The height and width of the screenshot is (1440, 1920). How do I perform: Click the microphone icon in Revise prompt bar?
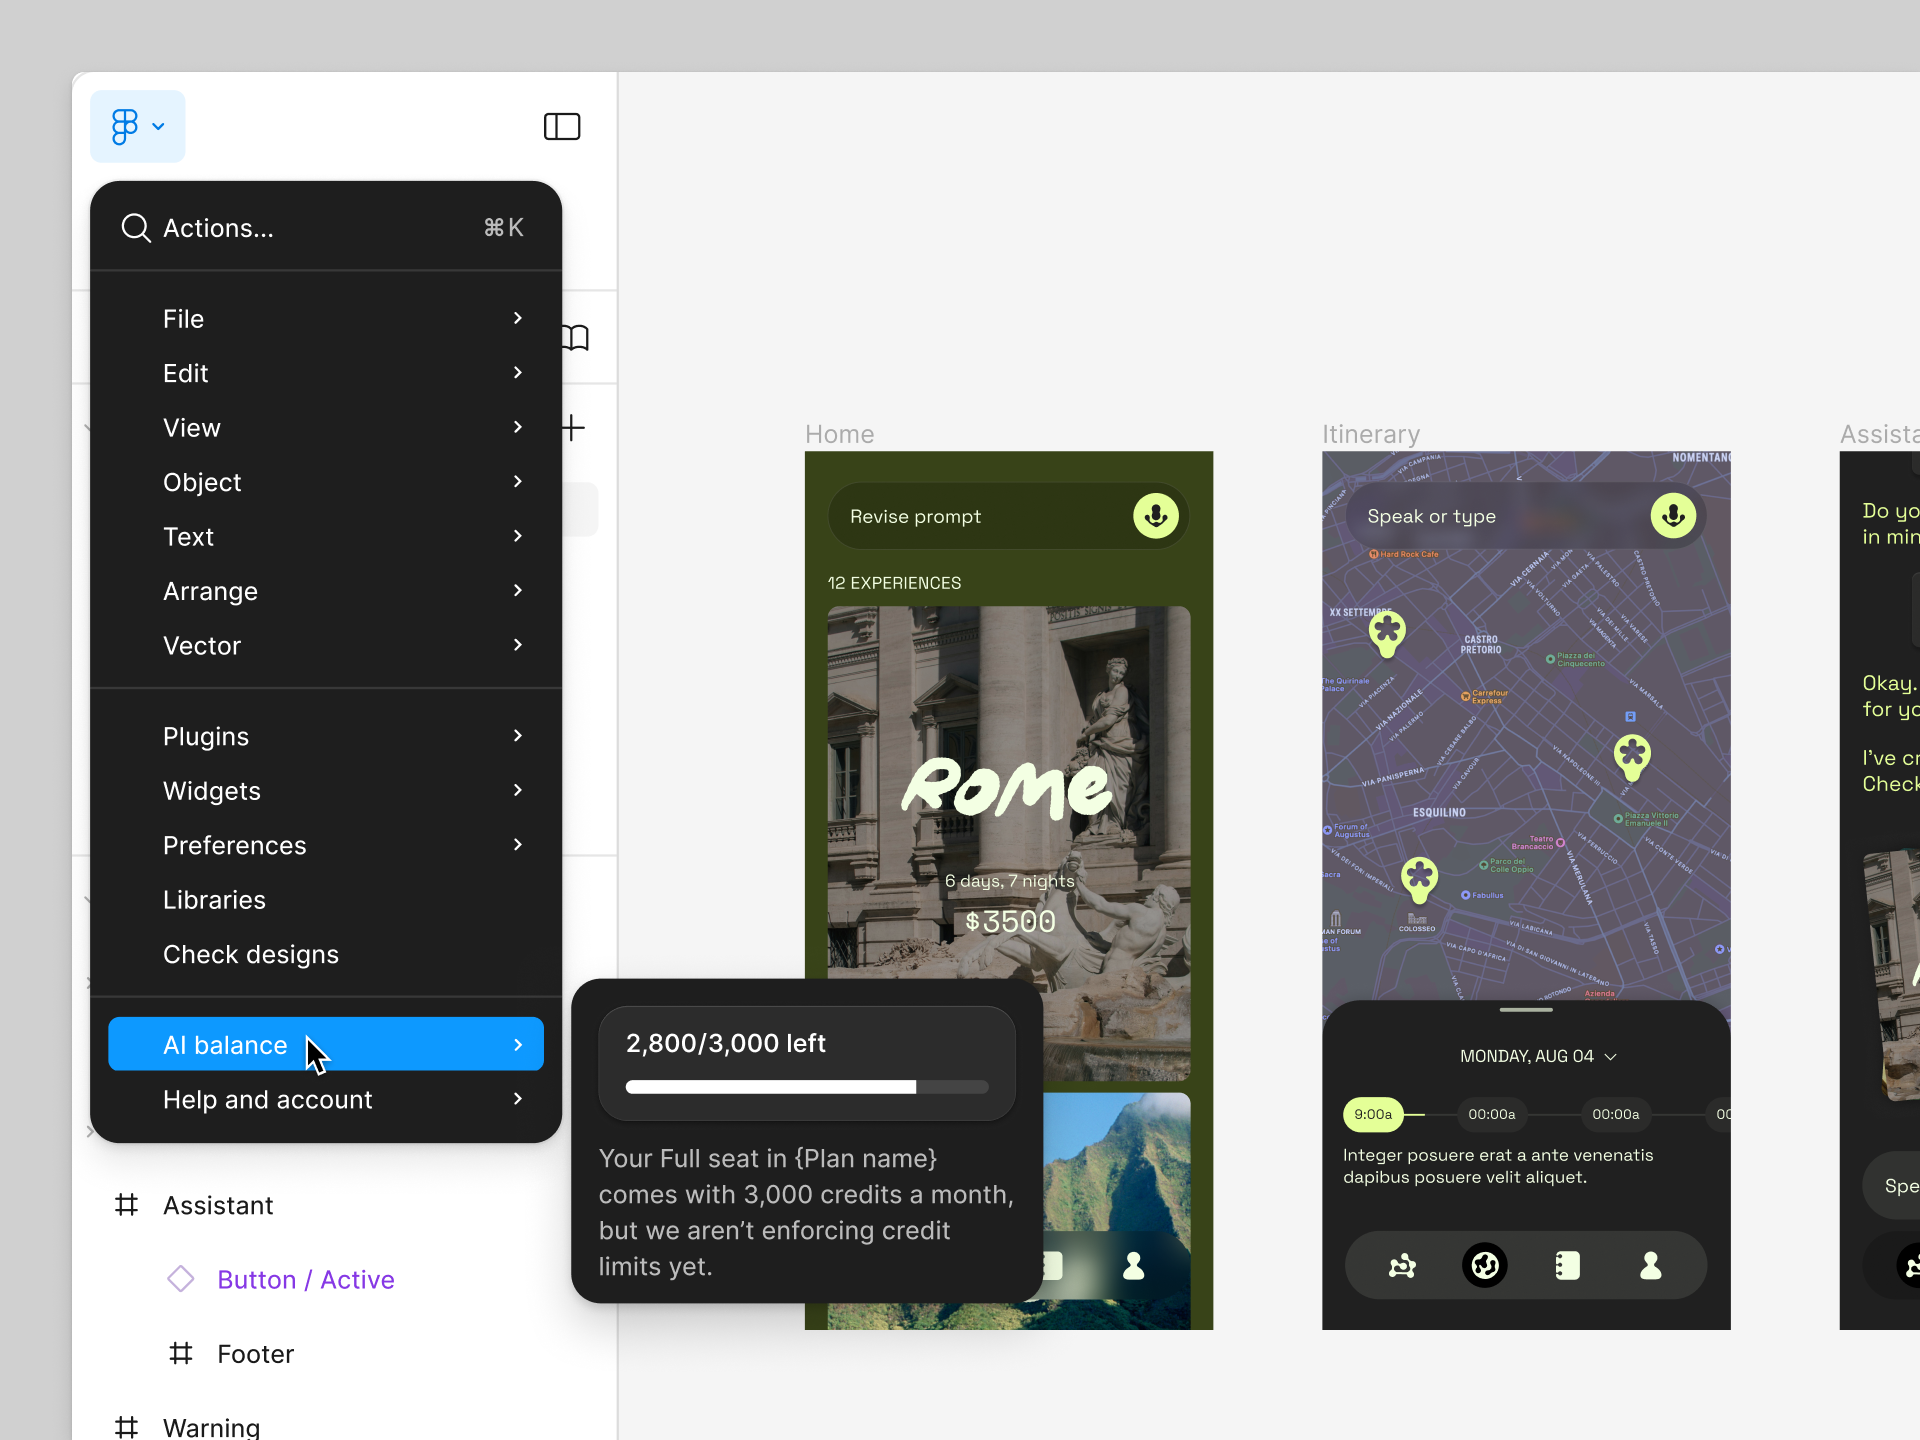click(x=1155, y=516)
